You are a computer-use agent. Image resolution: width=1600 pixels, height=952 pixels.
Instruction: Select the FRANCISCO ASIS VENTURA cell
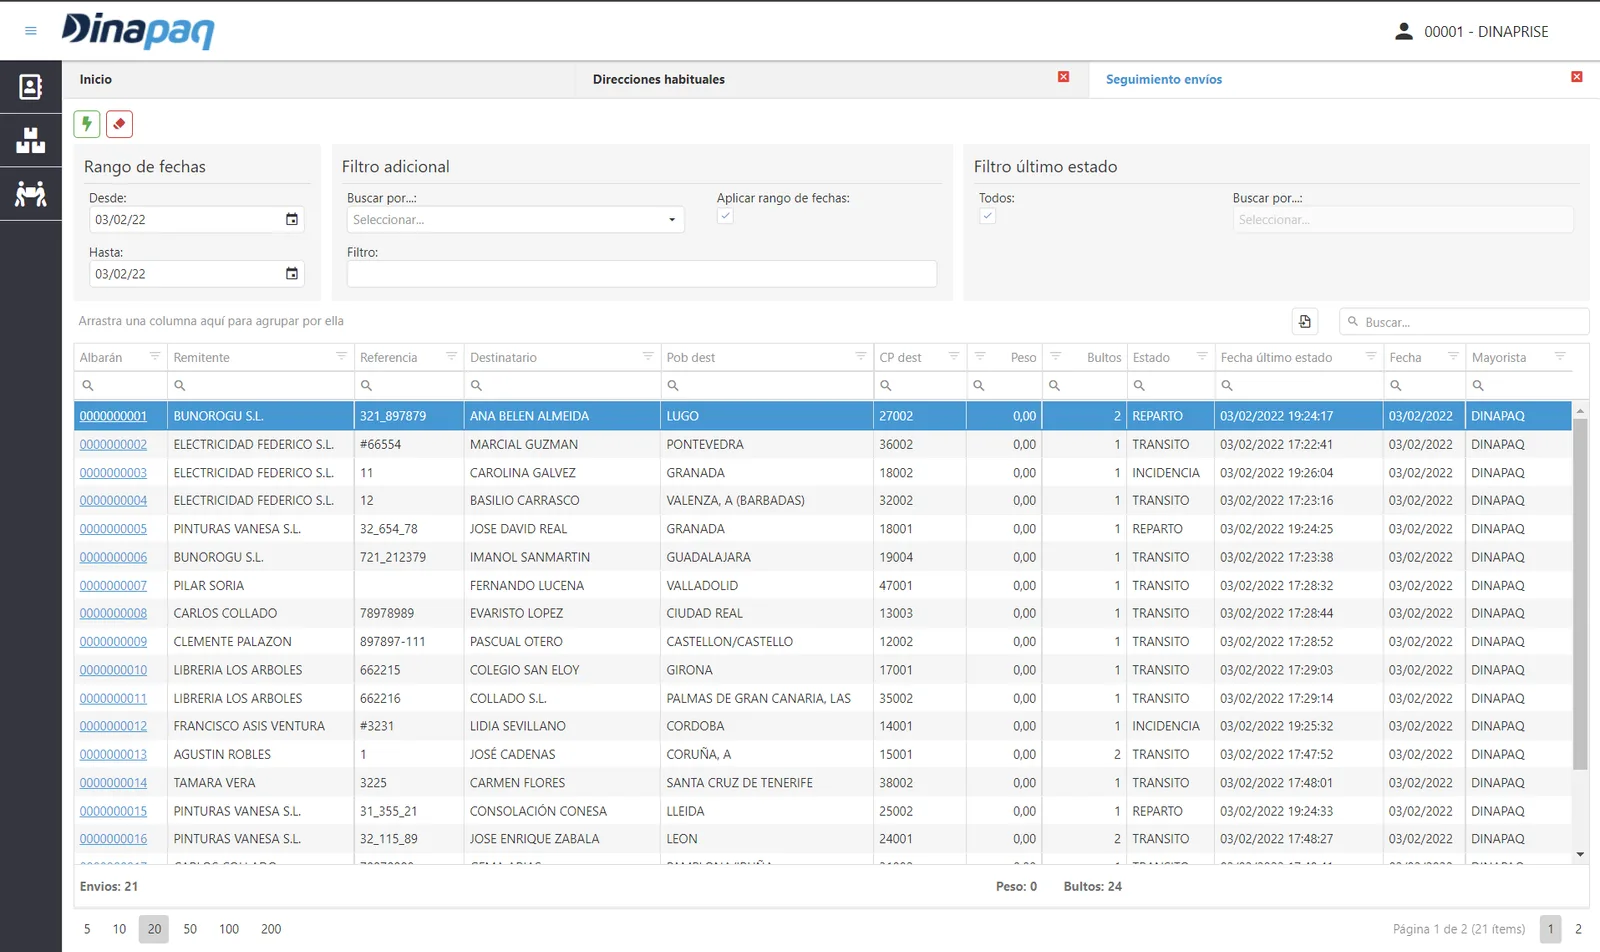(x=261, y=726)
